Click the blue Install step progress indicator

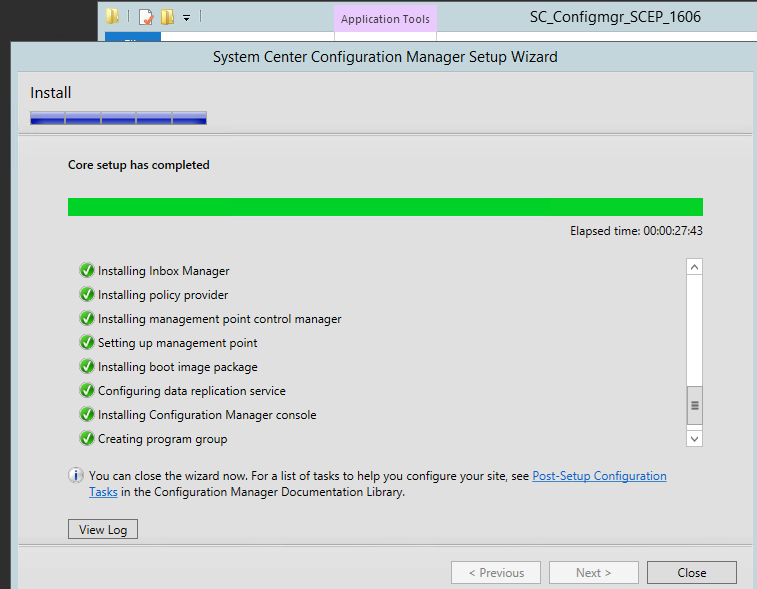point(118,118)
